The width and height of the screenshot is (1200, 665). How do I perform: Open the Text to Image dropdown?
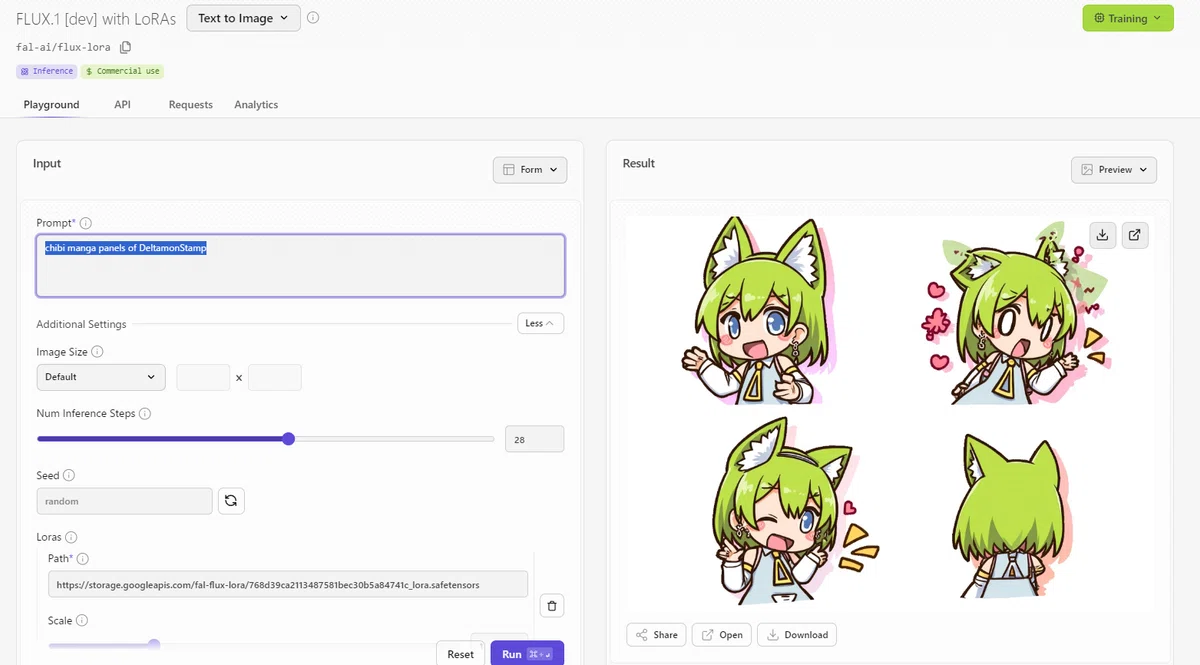click(x=243, y=18)
